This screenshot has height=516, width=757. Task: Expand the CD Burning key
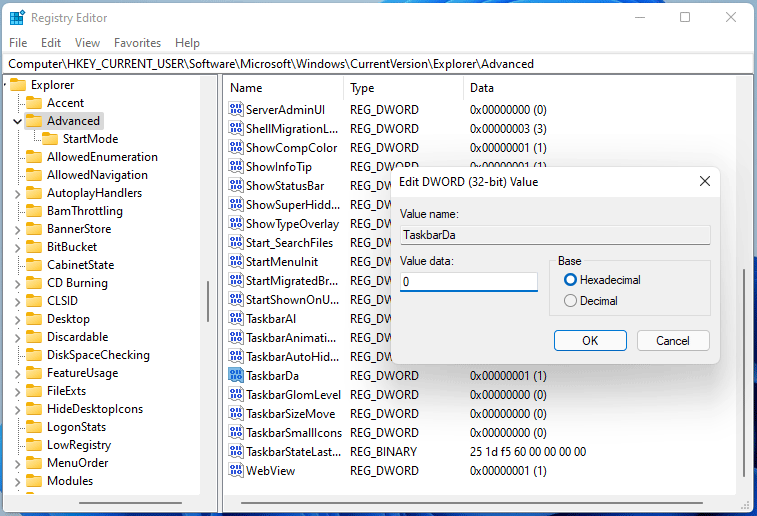[x=17, y=283]
